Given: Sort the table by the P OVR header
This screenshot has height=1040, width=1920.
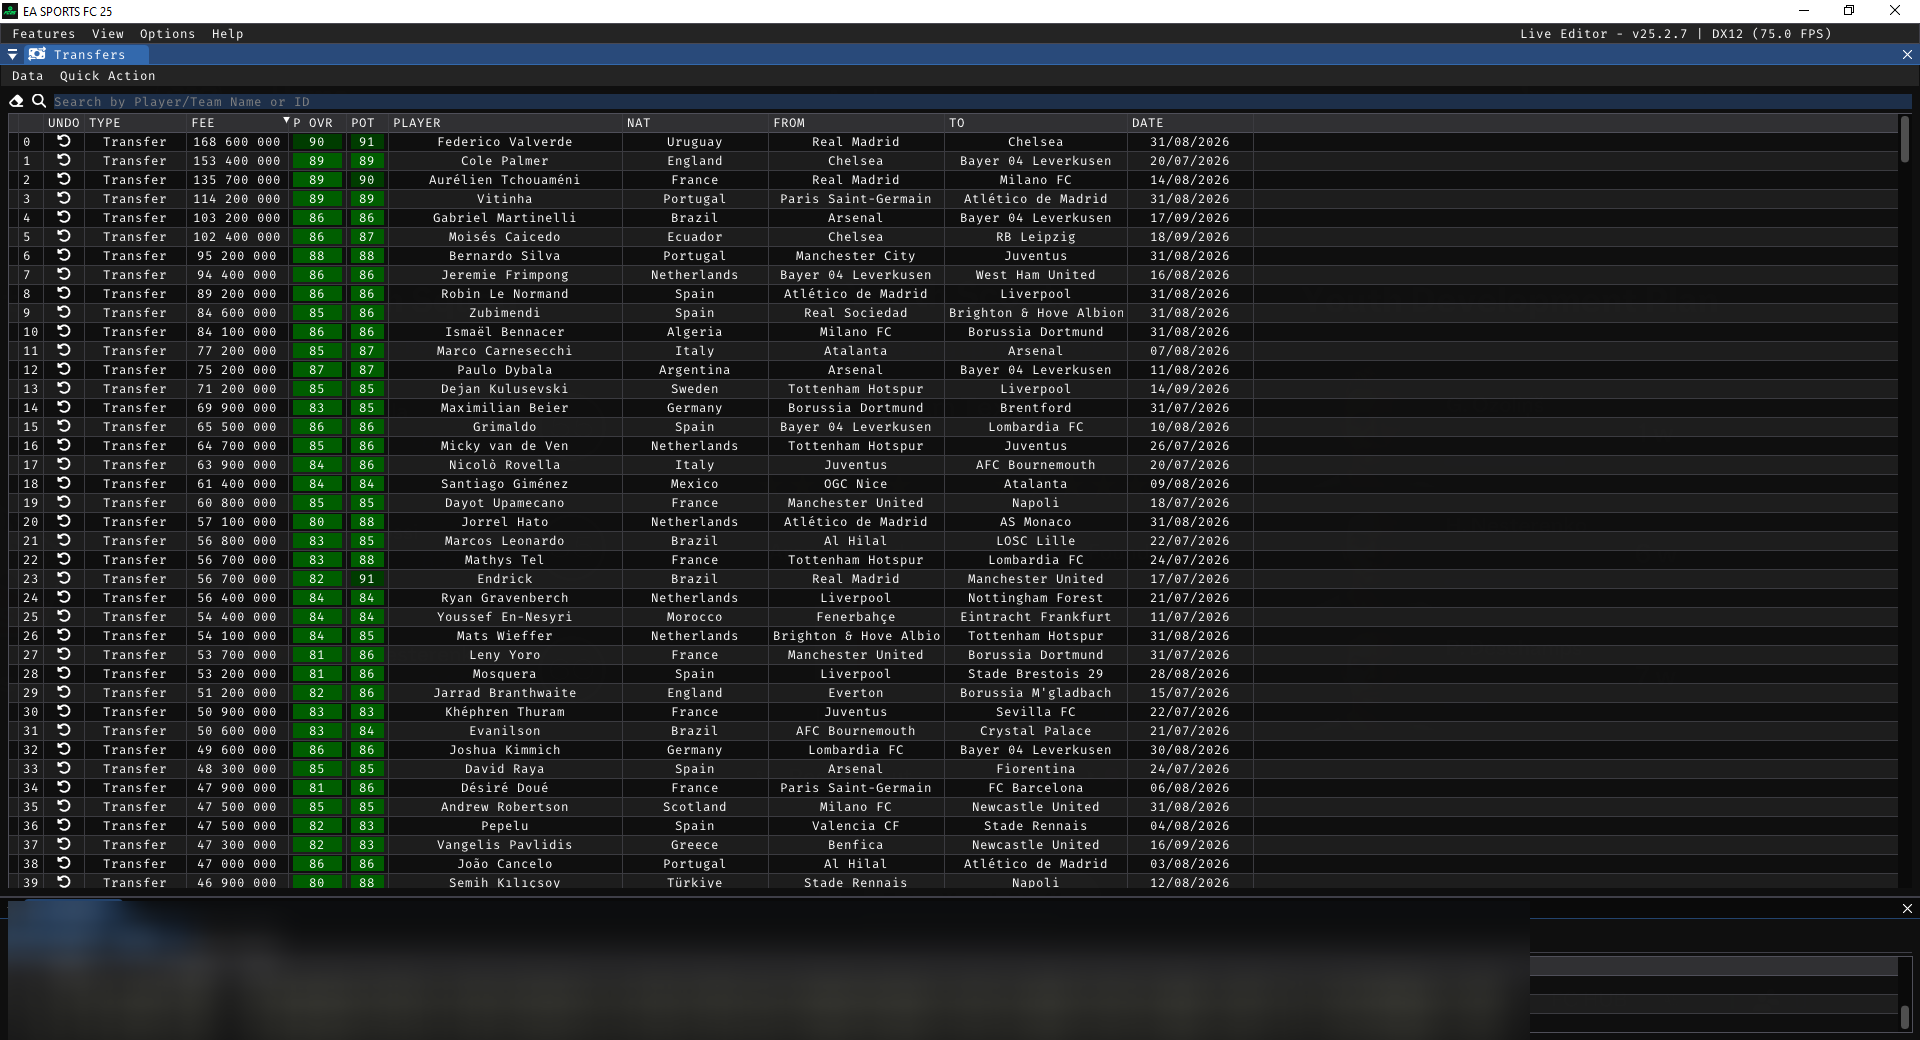Looking at the screenshot, I should (315, 122).
